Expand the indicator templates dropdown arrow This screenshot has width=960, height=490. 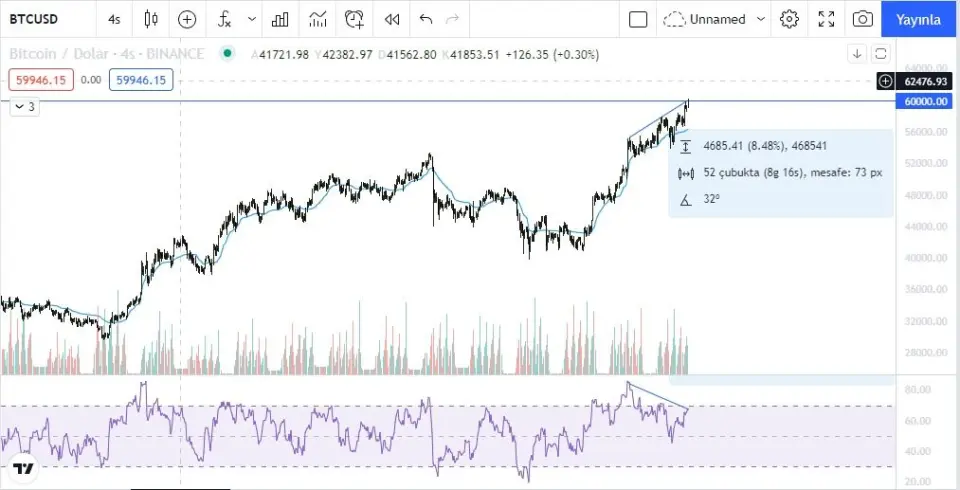coord(252,19)
